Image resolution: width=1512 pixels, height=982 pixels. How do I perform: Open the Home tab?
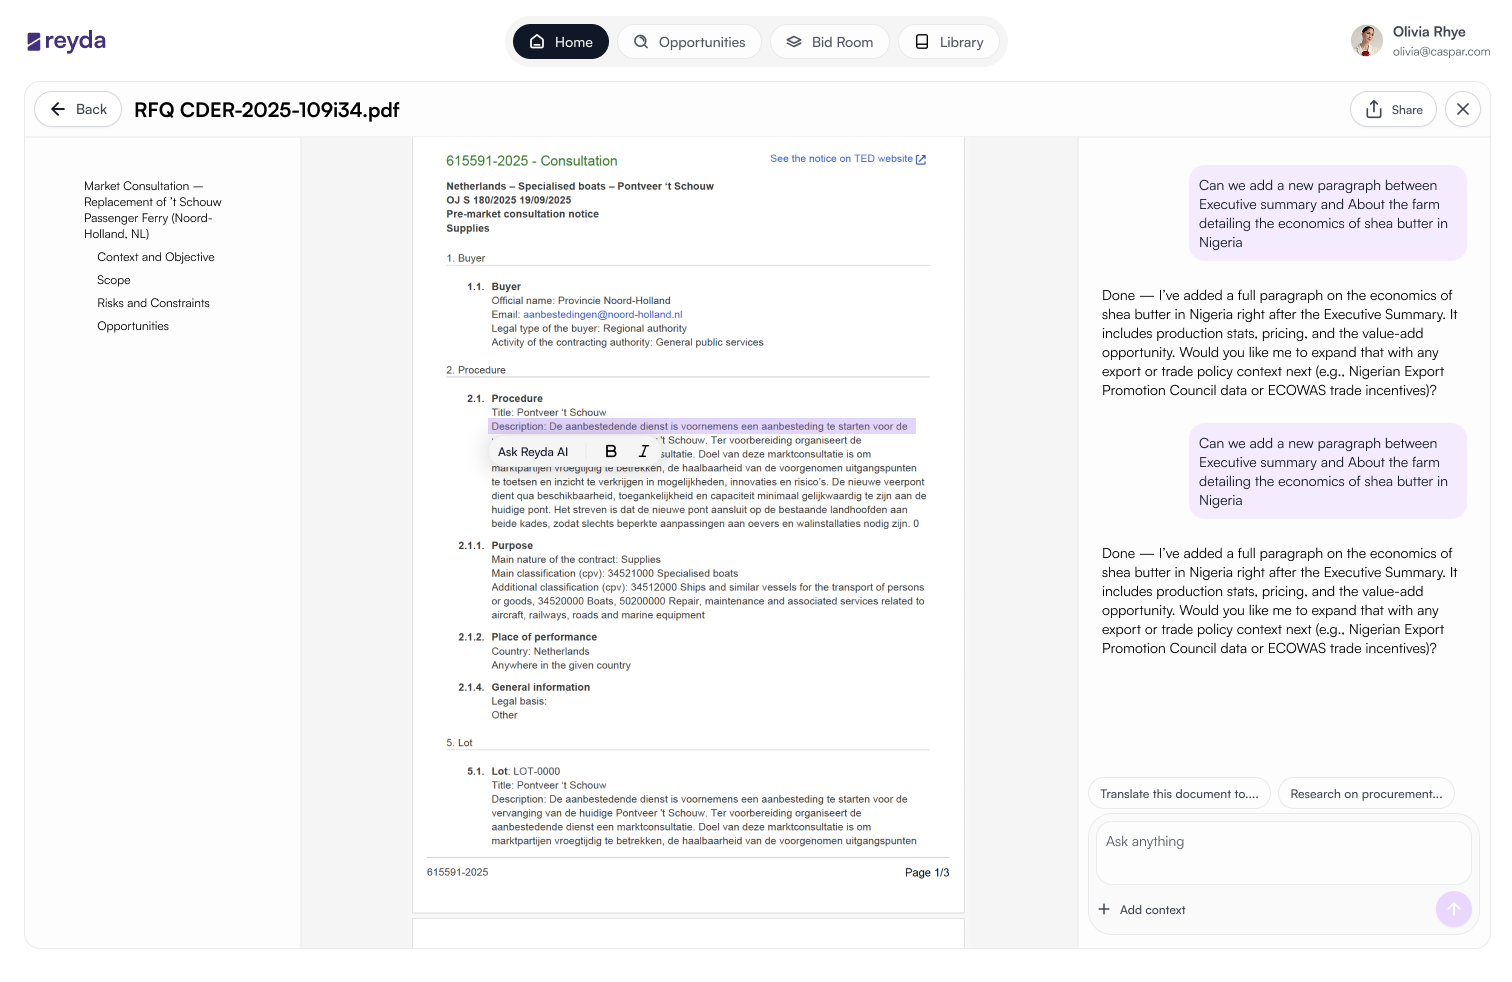pos(561,42)
